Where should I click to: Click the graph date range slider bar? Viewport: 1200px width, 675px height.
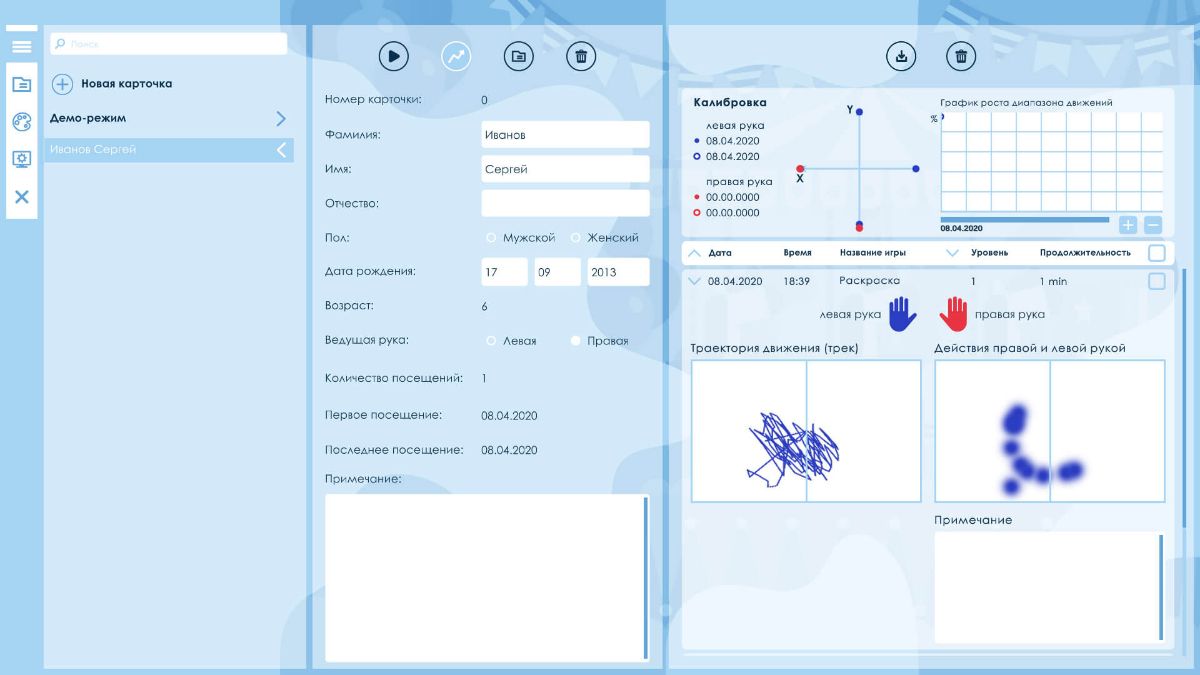click(1025, 219)
